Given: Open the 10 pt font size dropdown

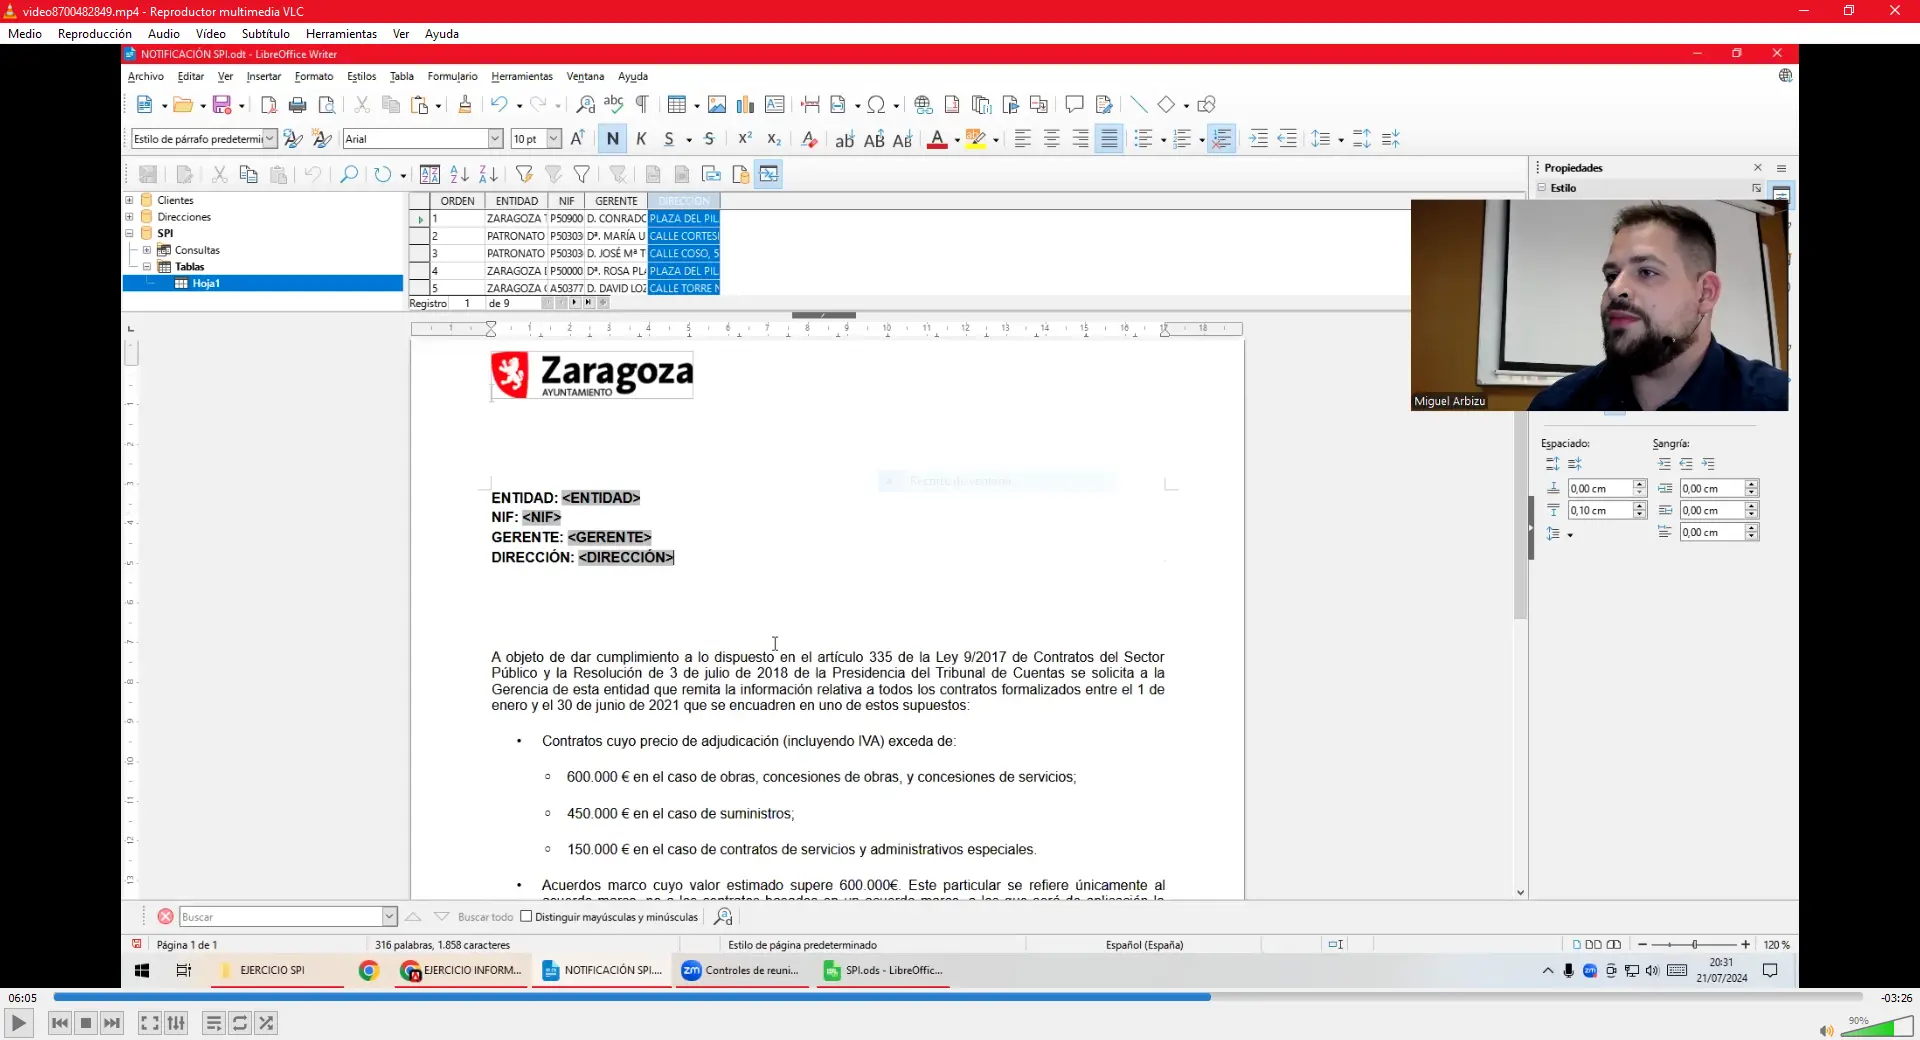Looking at the screenshot, I should (x=554, y=139).
